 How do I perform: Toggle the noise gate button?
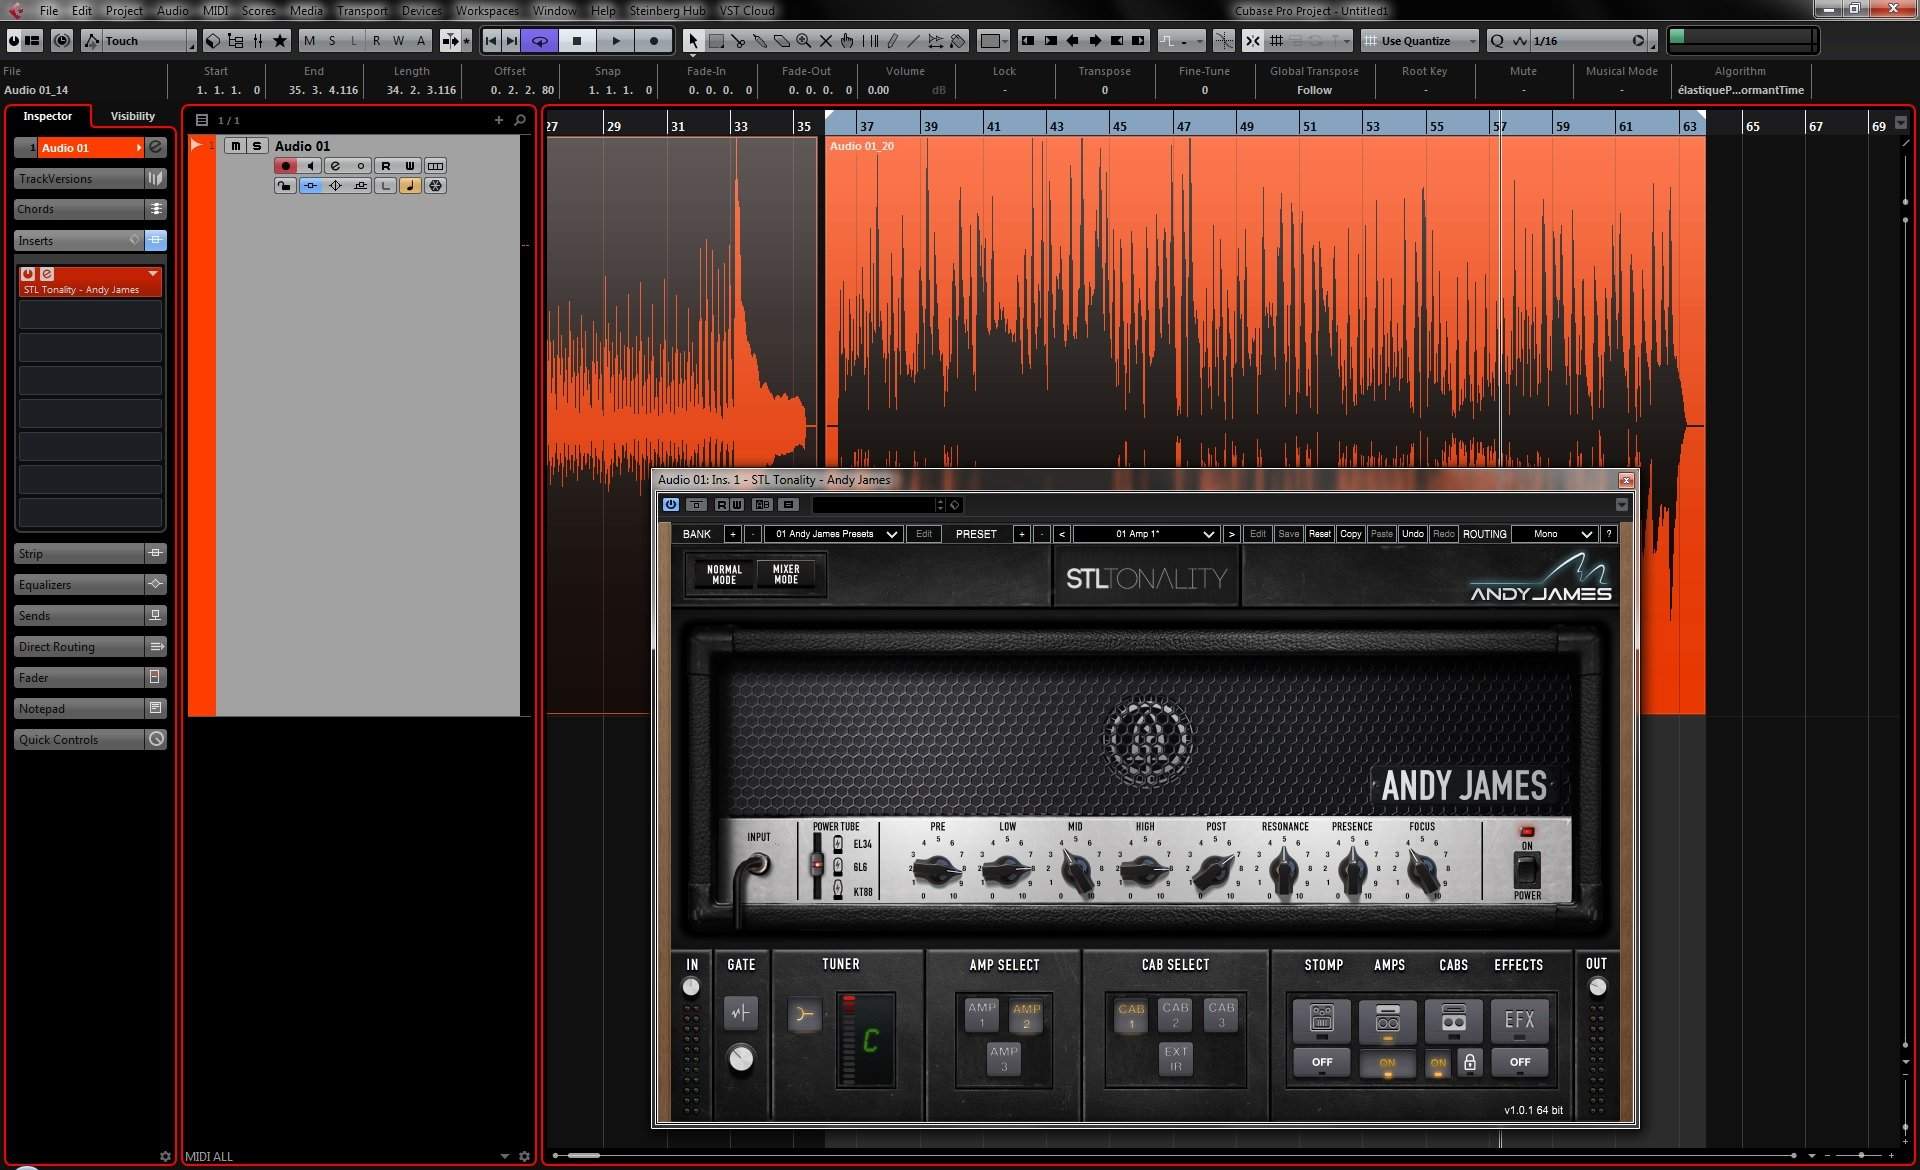tap(740, 1013)
